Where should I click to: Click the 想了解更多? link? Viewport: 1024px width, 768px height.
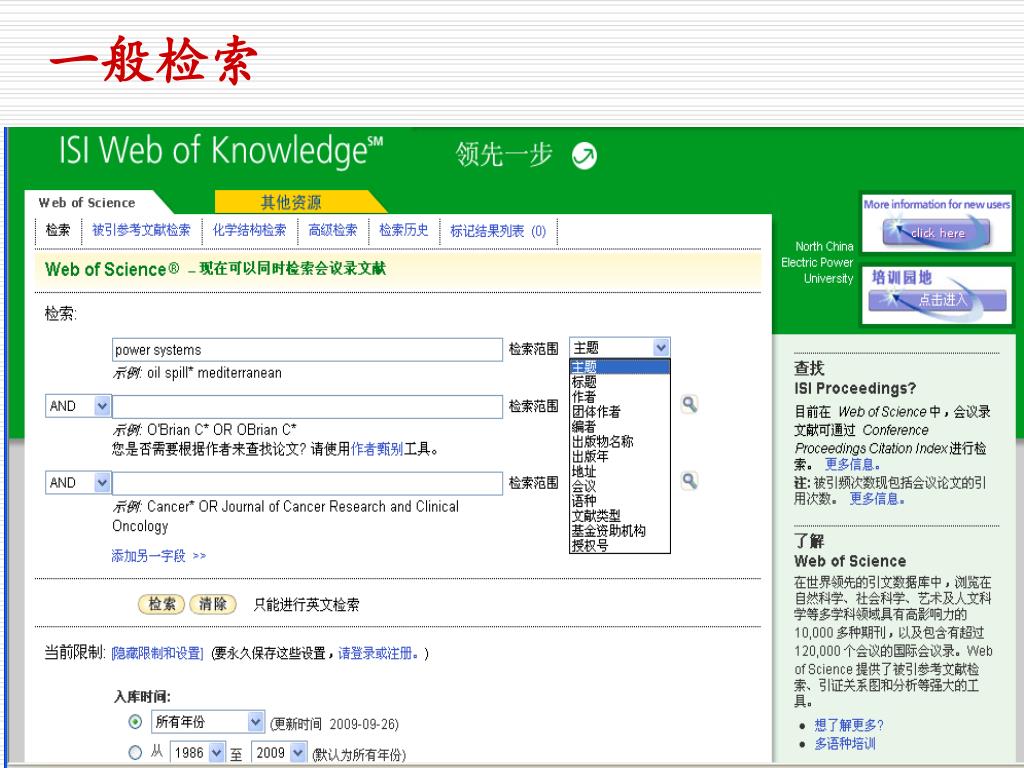click(849, 725)
